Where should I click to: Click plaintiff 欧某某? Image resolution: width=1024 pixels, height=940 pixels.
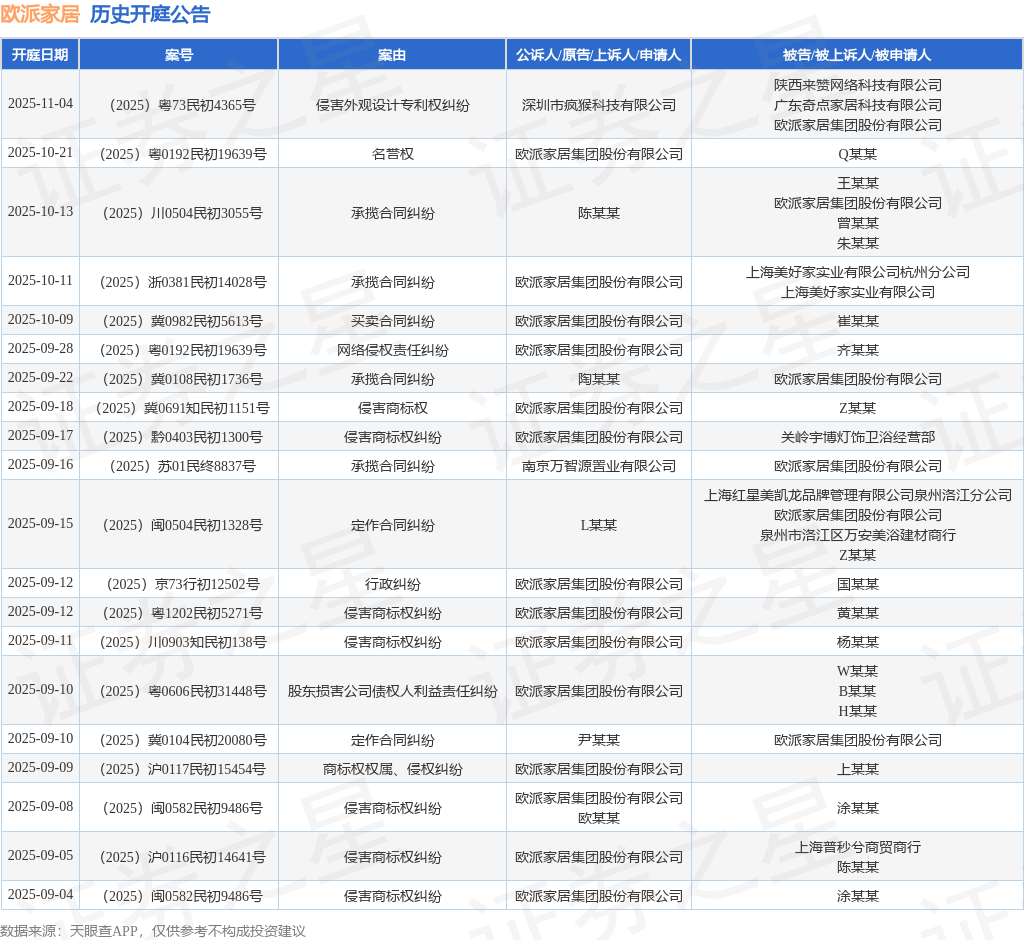pyautogui.click(x=599, y=818)
